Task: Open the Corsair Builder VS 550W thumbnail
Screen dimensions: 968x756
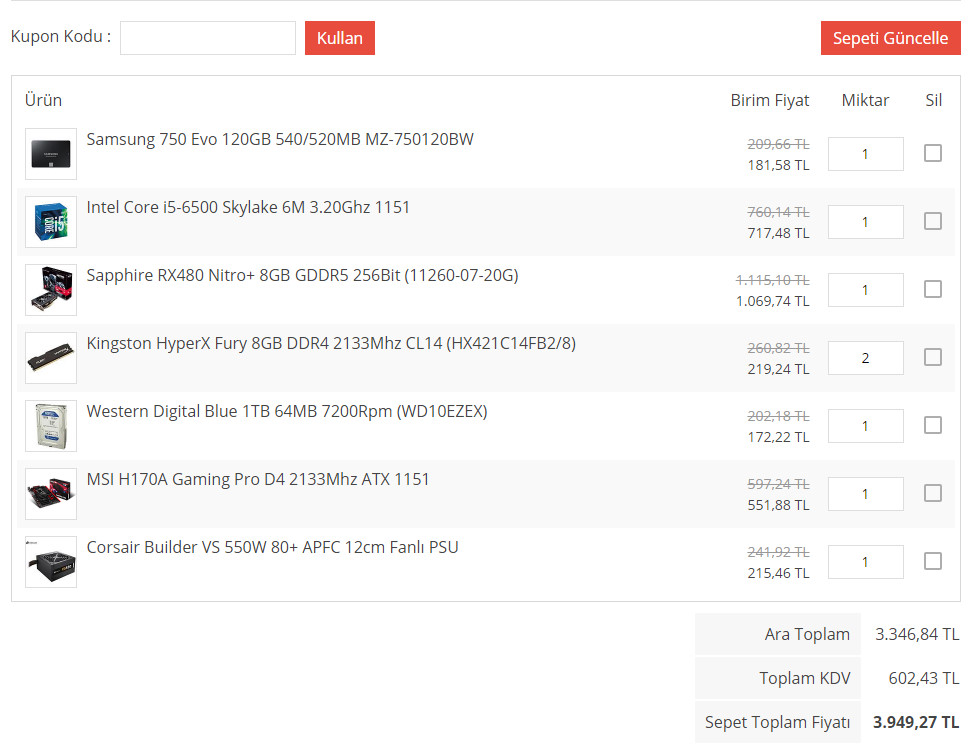Action: pyautogui.click(x=51, y=562)
